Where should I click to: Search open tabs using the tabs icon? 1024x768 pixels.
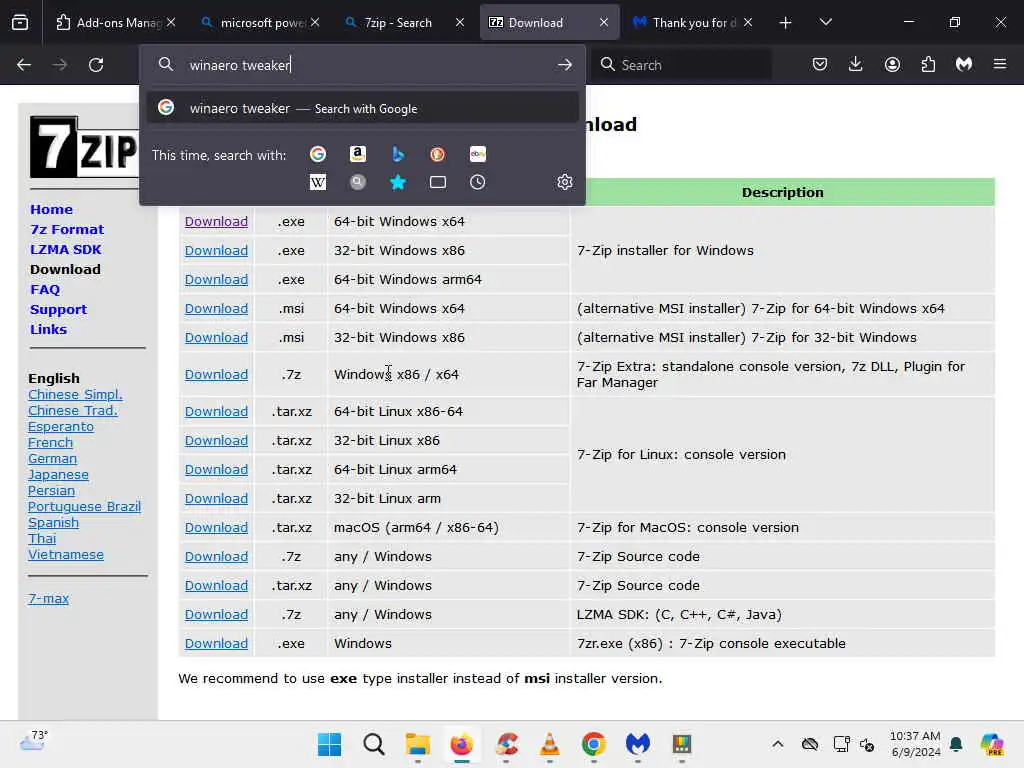click(438, 182)
